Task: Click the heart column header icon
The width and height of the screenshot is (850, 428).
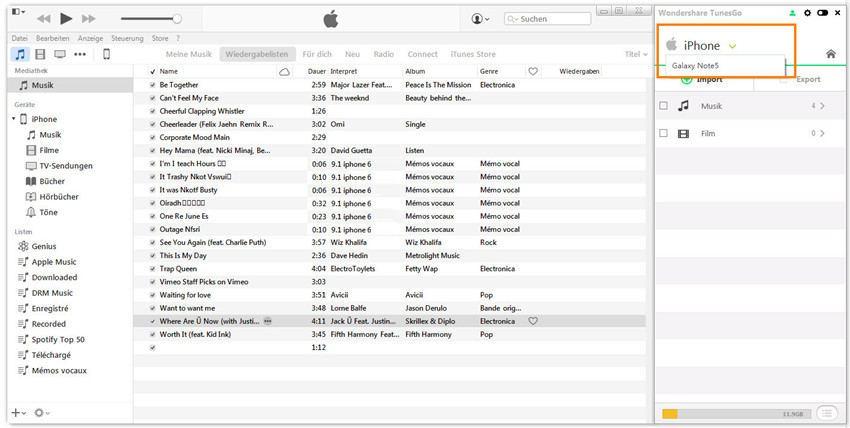Action: coord(533,72)
